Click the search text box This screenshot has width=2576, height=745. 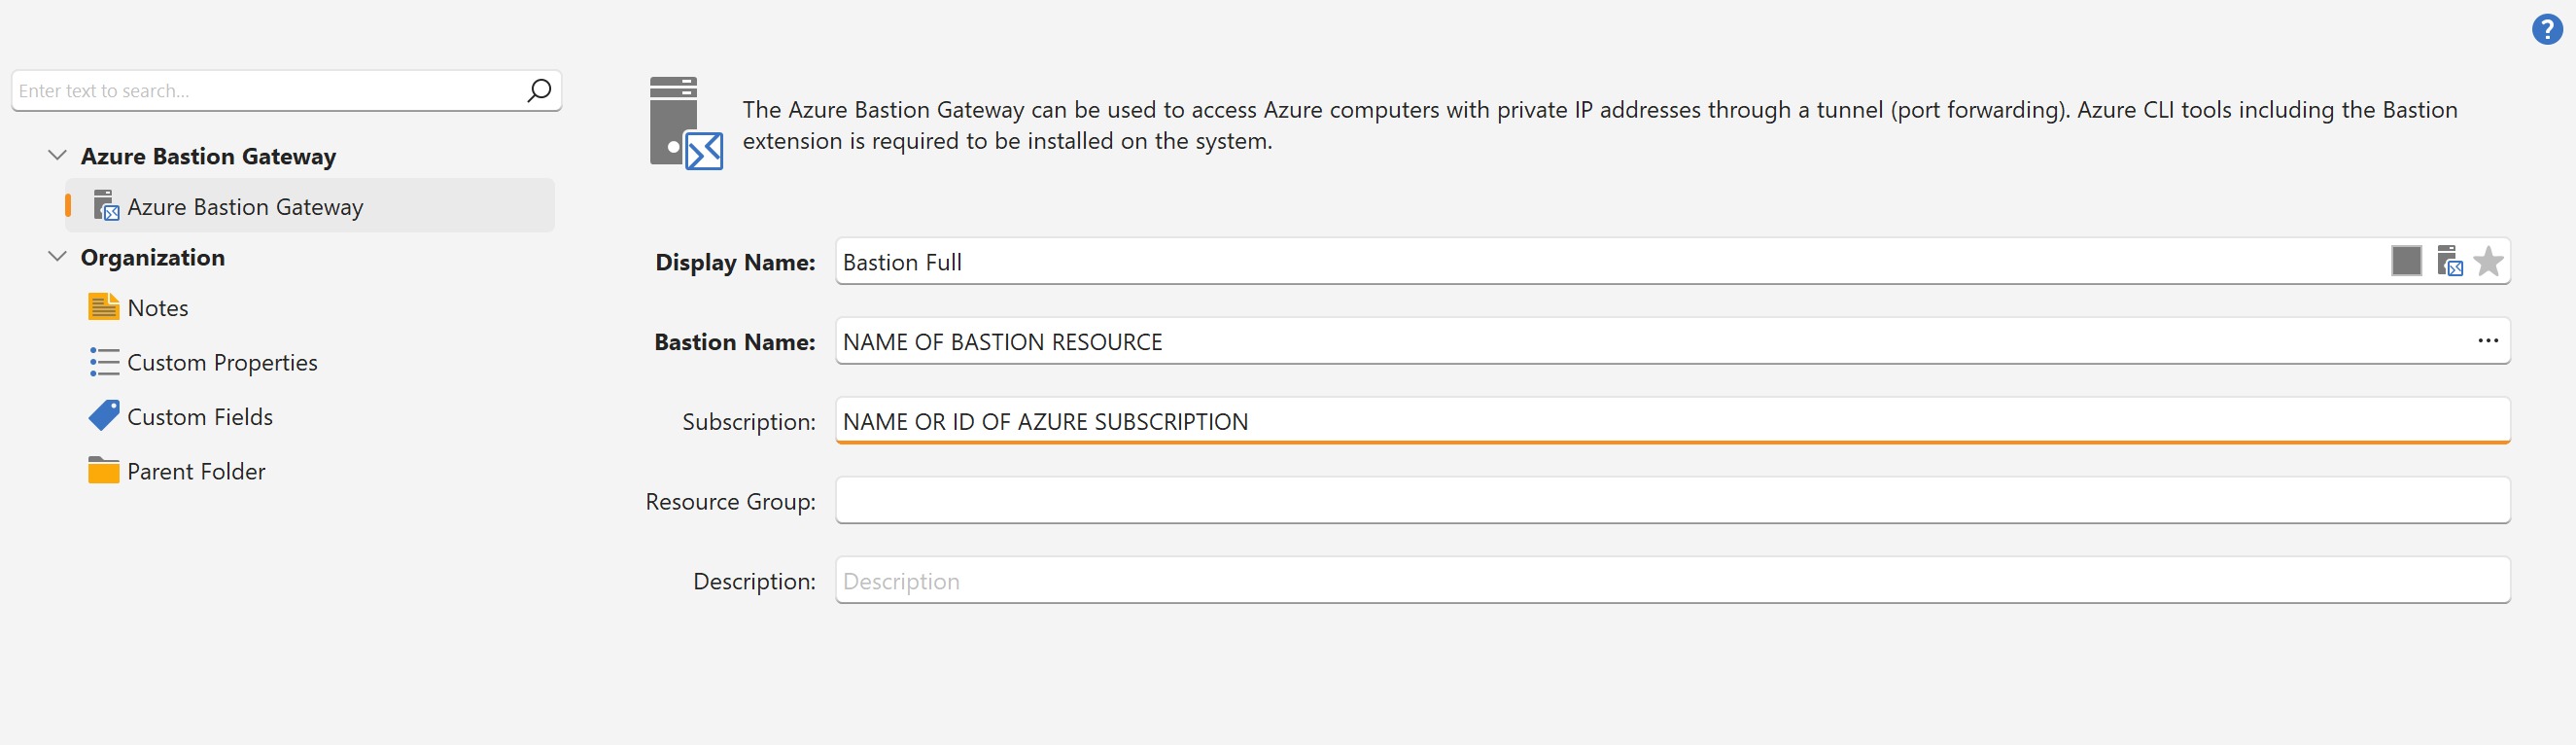[268, 91]
